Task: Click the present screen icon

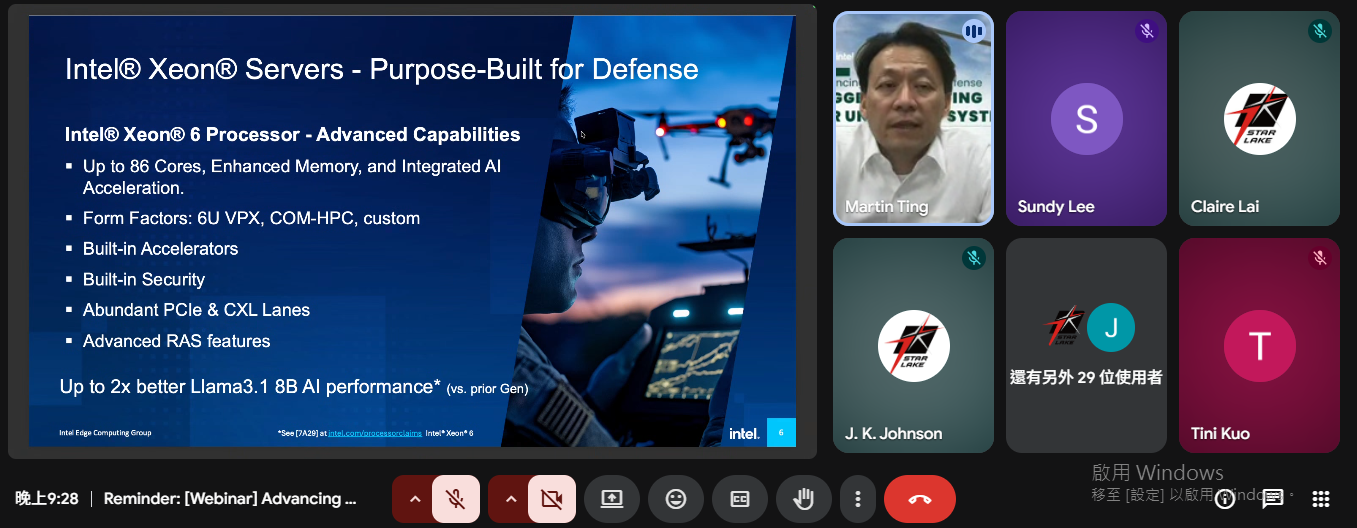Action: (612, 499)
